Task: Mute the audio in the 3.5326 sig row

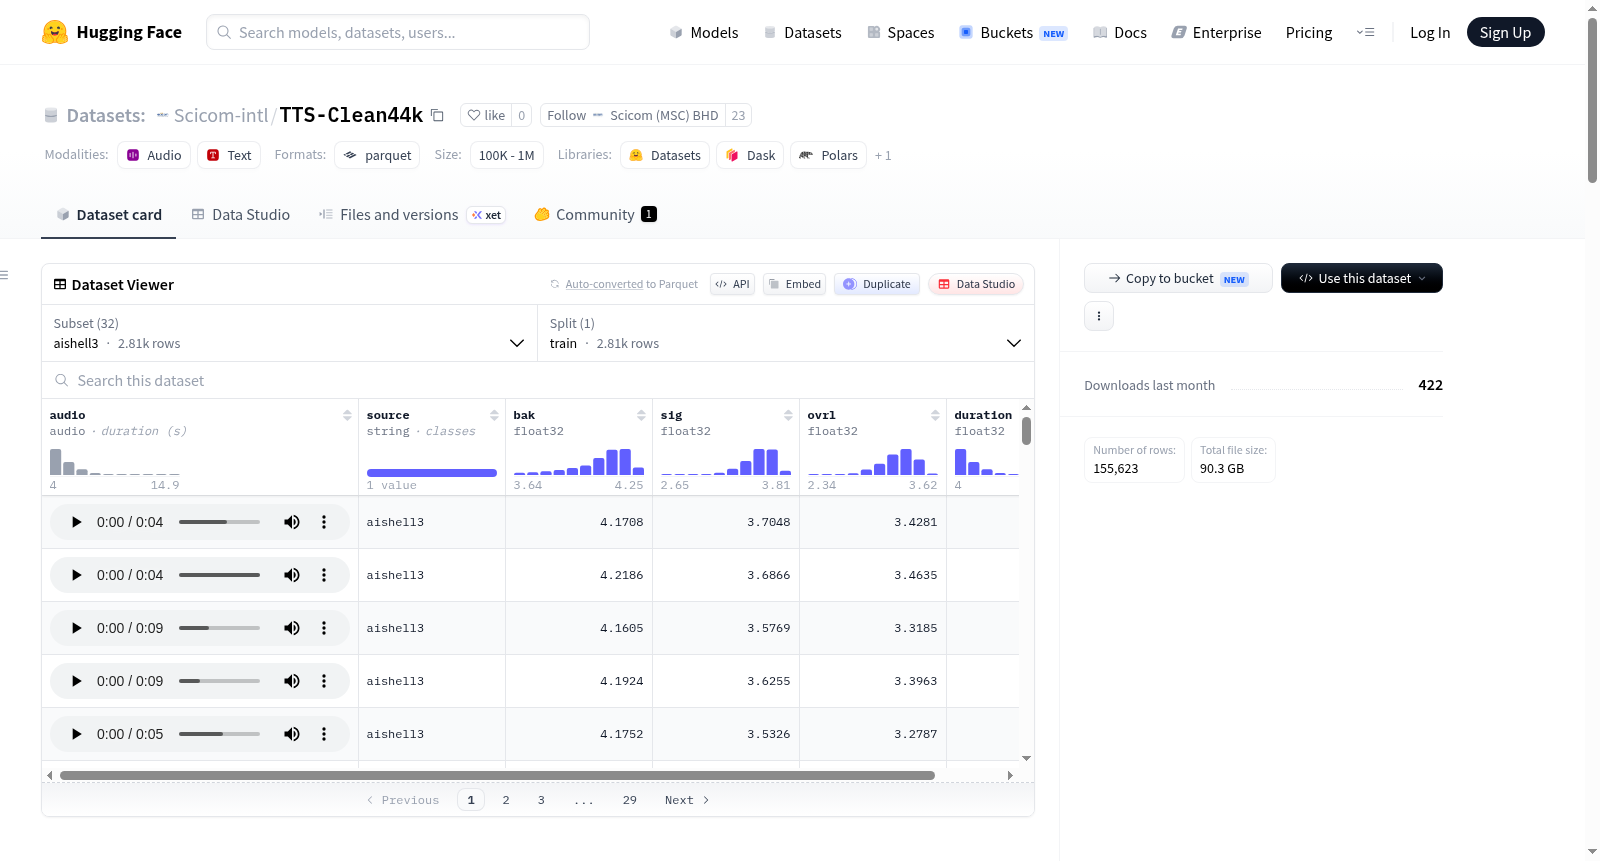Action: point(292,734)
